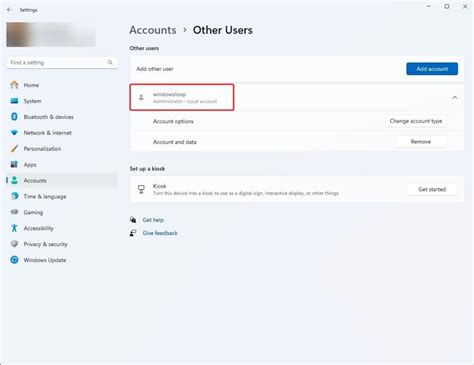
Task: Click the Accounts person icon in sidebar
Action: pos(14,180)
